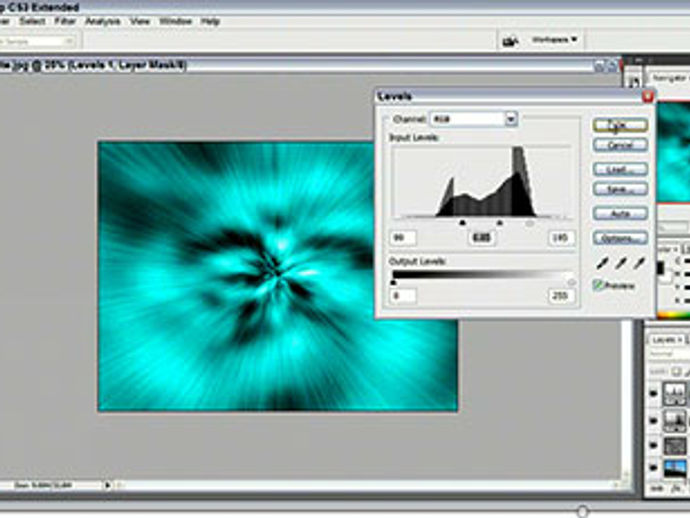Image resolution: width=690 pixels, height=518 pixels.
Task: Select the gray point eyedropper in Levels
Action: [x=620, y=264]
